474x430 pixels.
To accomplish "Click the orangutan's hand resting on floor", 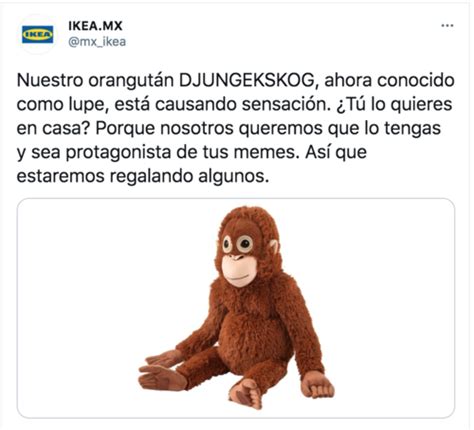I will [x=317, y=384].
